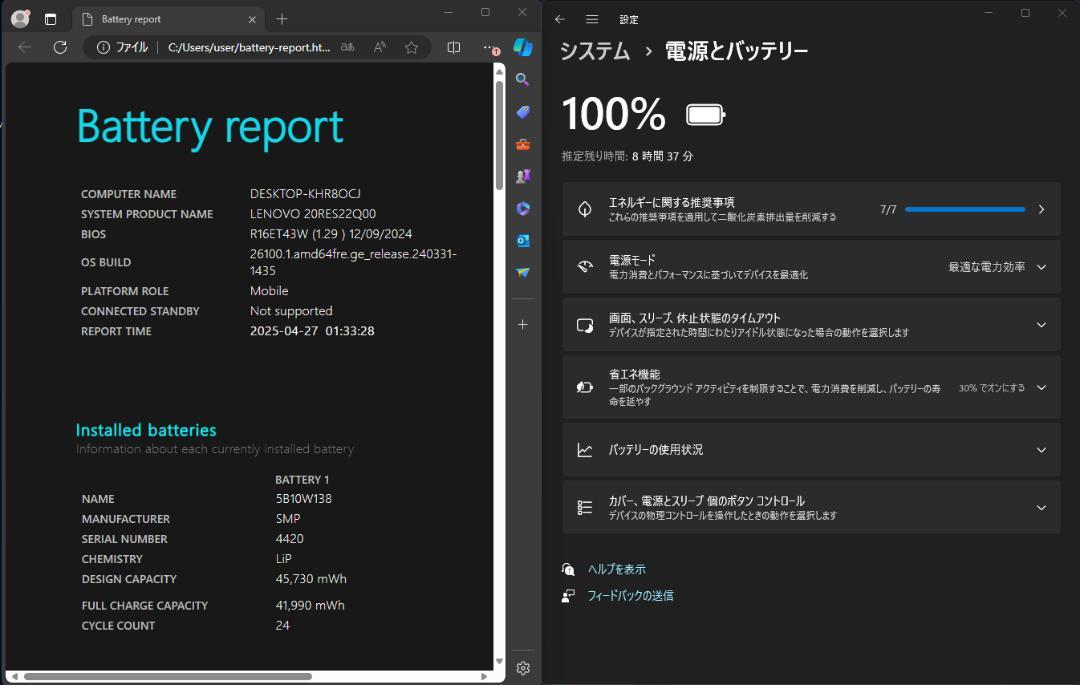
Task: Open the sidebar Shopping tag icon
Action: 523,112
